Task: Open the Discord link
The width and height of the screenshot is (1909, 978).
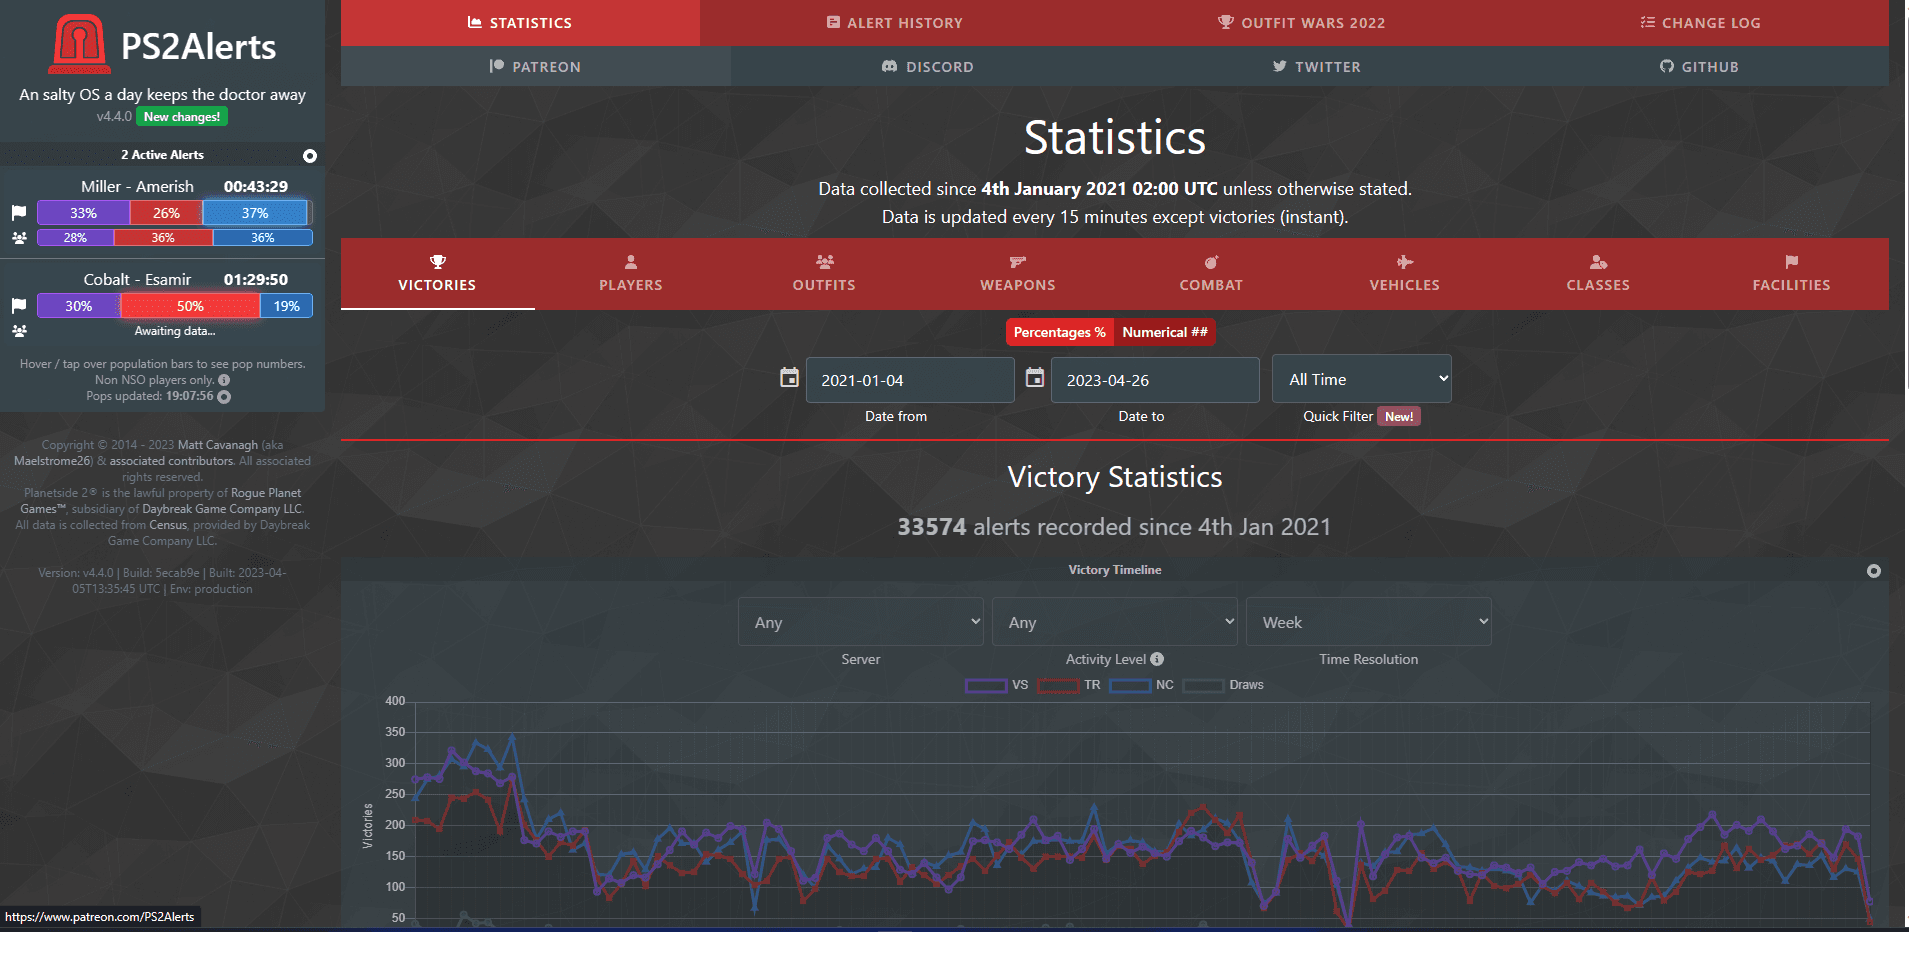Action: click(927, 67)
